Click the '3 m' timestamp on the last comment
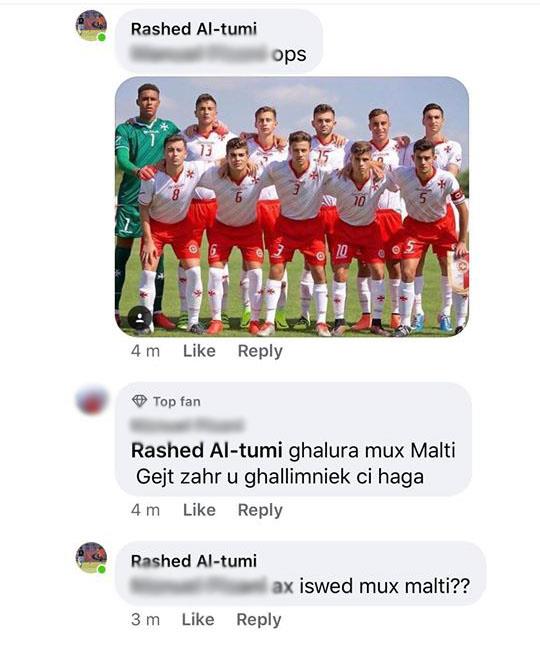Screen dimensions: 540x645 [145, 619]
